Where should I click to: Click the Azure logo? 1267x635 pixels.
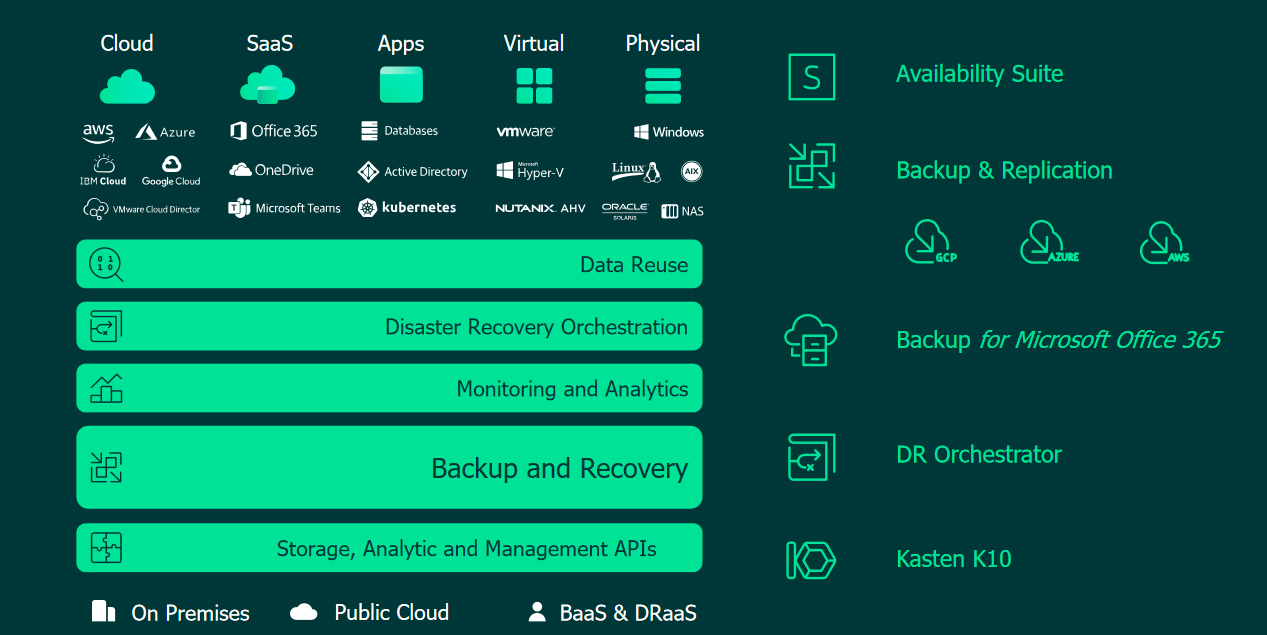(x=165, y=132)
